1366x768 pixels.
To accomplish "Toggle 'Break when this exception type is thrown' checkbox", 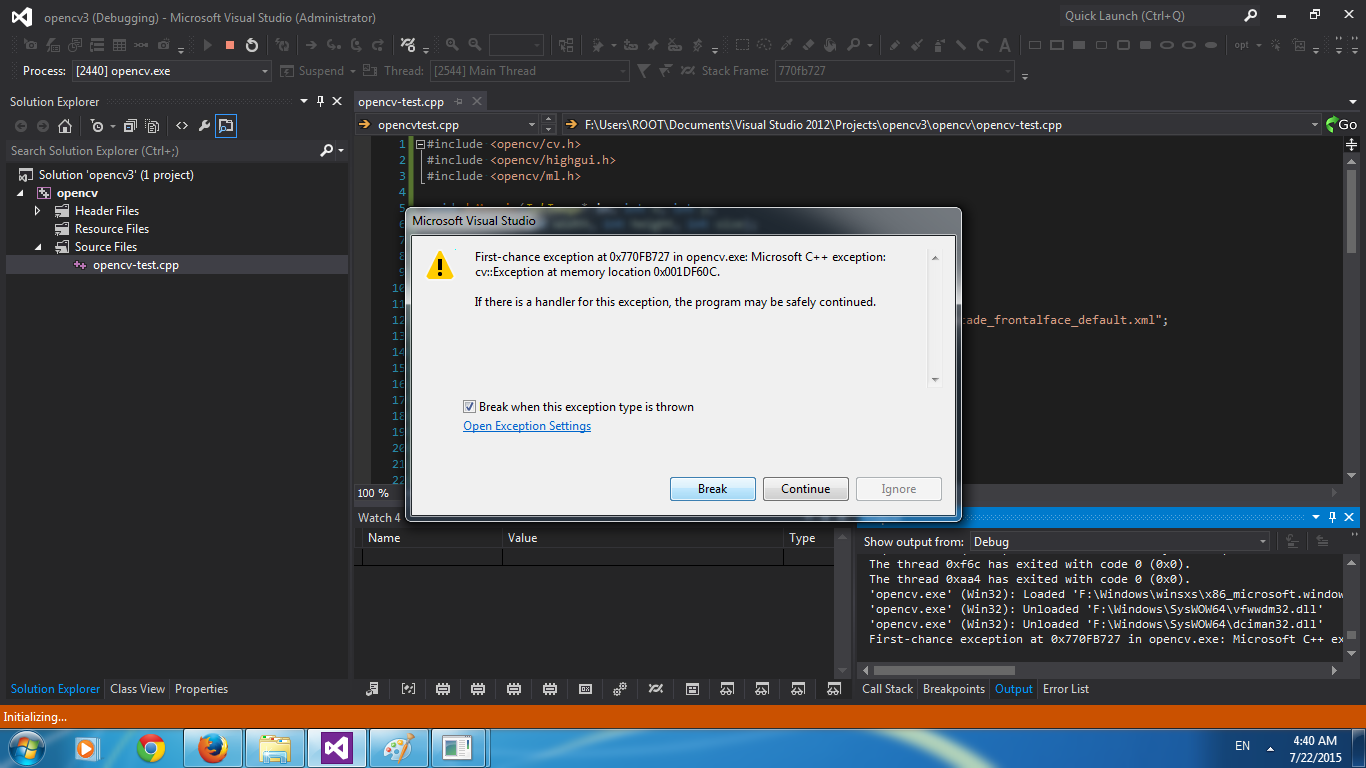I will pos(469,407).
